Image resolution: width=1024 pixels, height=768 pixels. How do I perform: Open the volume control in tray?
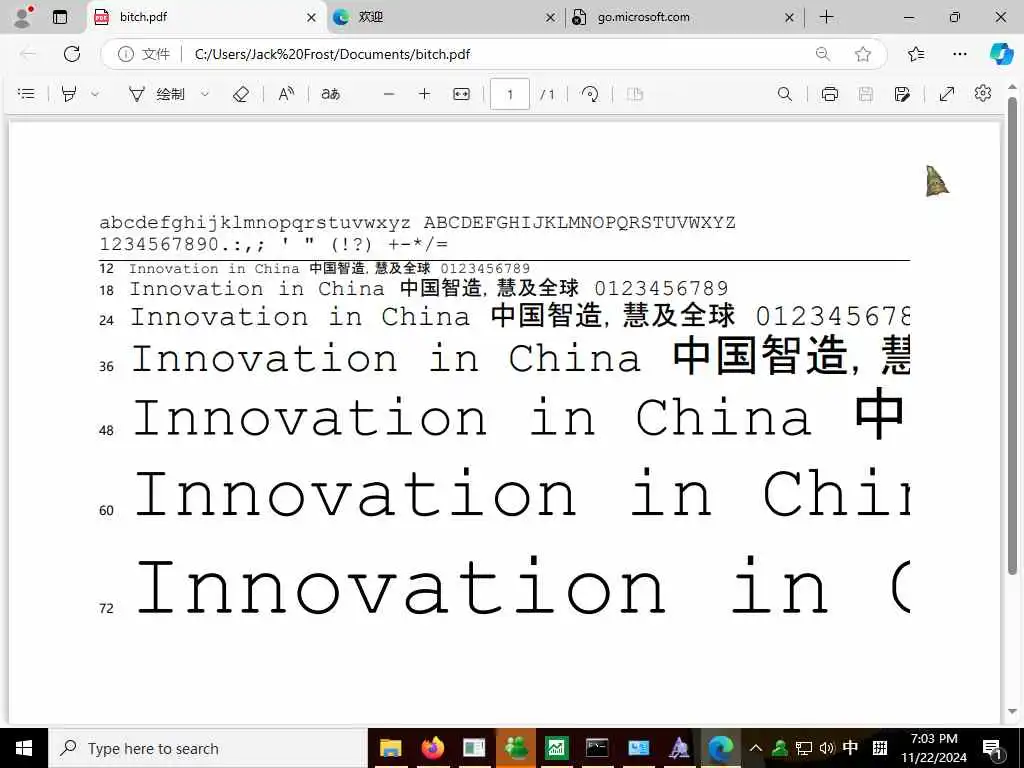click(827, 748)
